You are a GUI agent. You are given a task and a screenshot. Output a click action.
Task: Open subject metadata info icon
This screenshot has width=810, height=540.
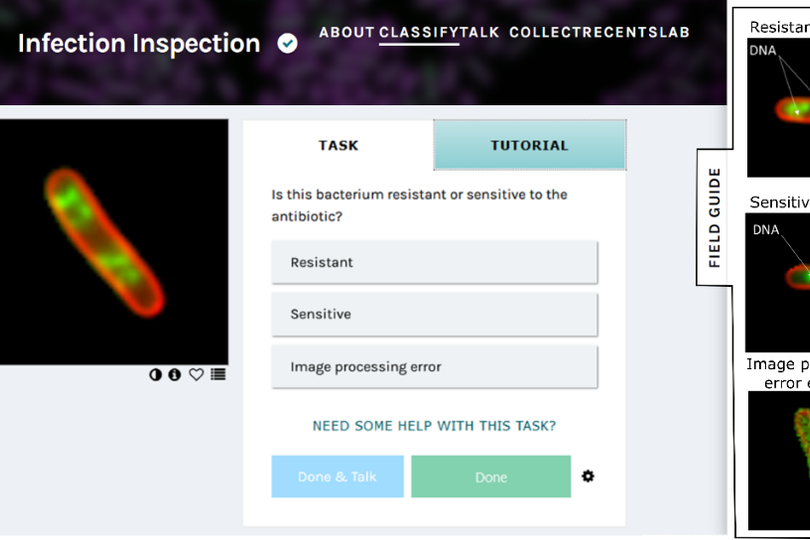point(175,375)
